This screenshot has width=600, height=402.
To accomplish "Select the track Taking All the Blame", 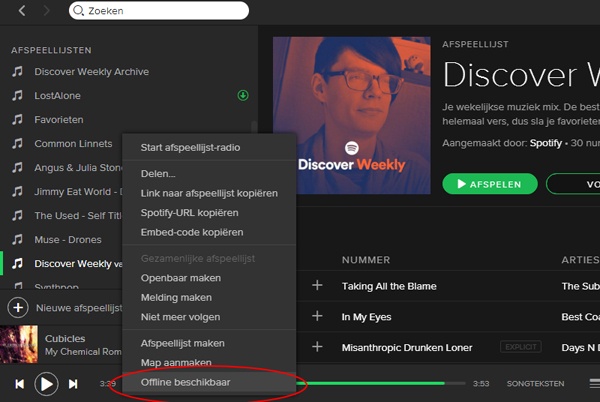I will 389,286.
